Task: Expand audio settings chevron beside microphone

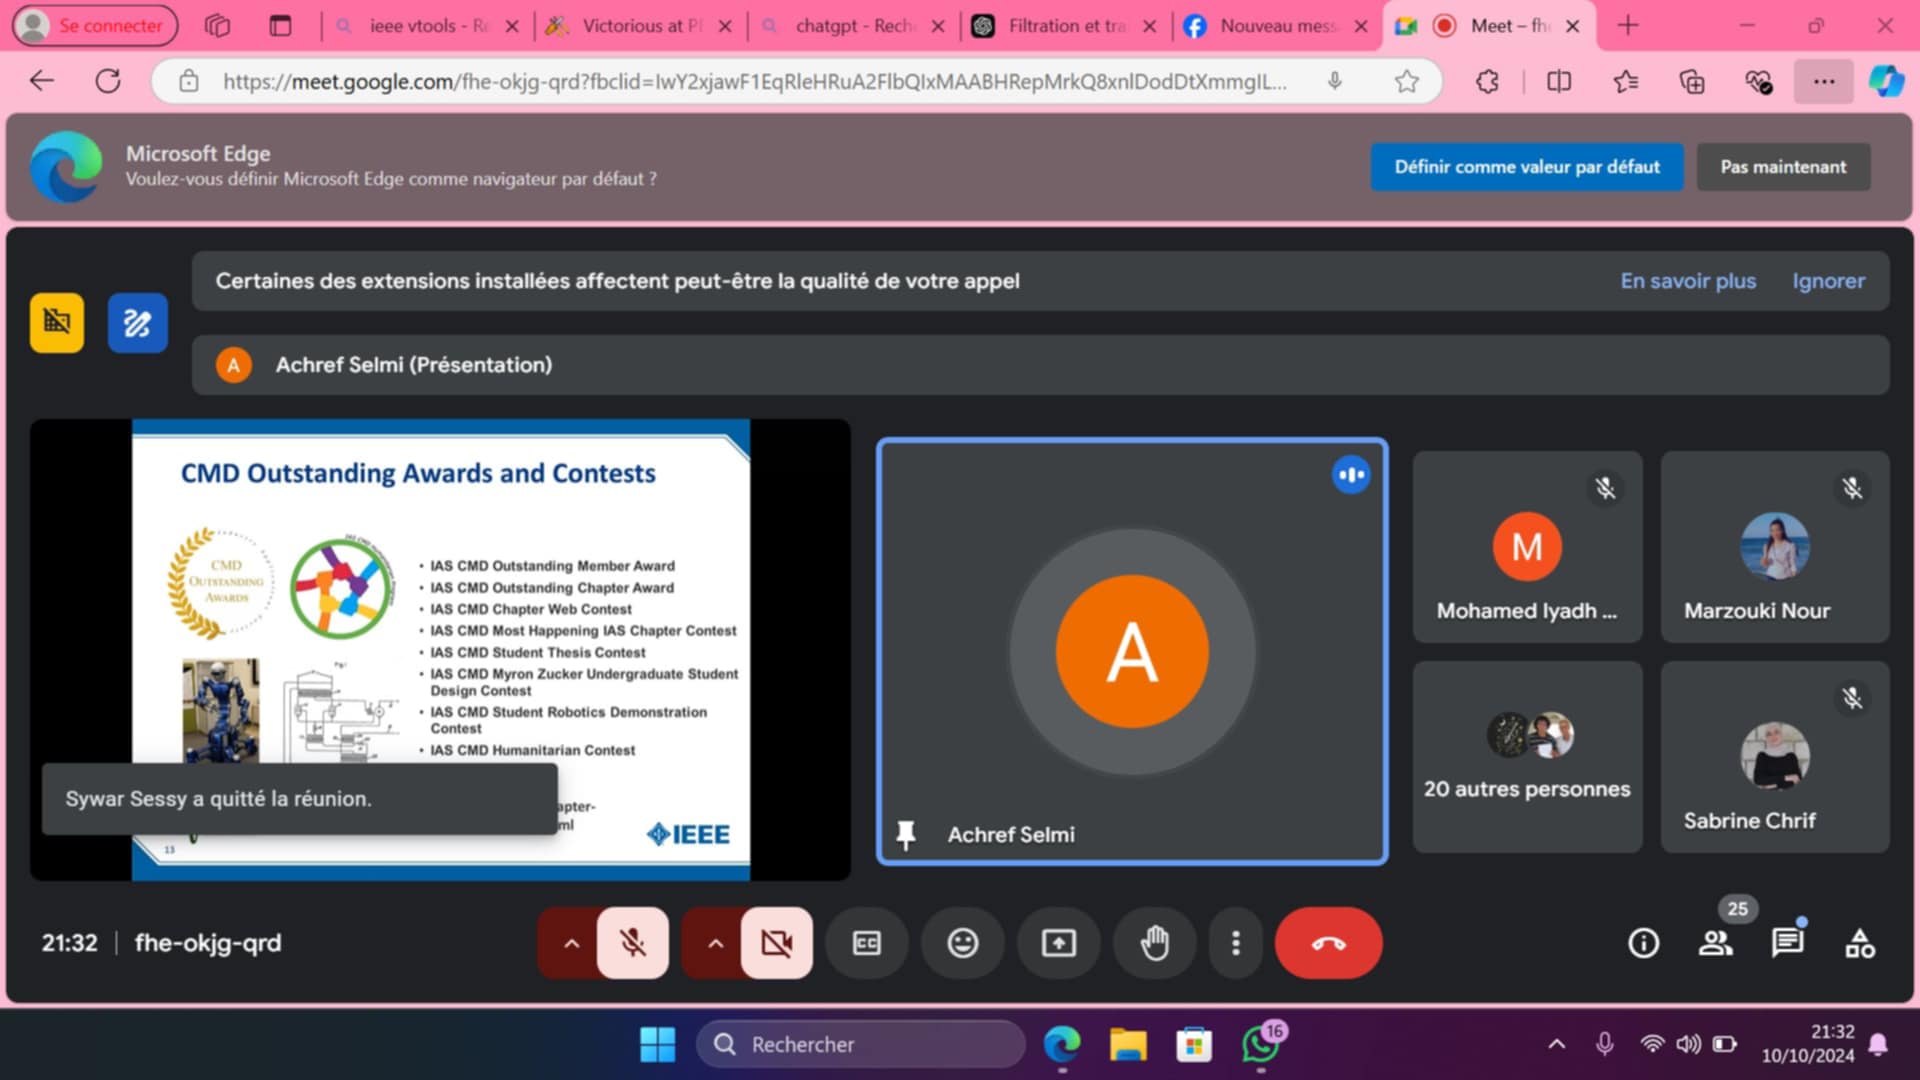Action: 571,943
